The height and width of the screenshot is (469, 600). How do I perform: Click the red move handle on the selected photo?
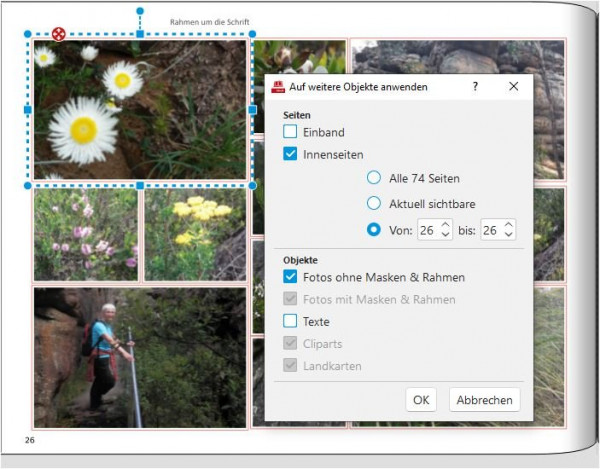[59, 34]
